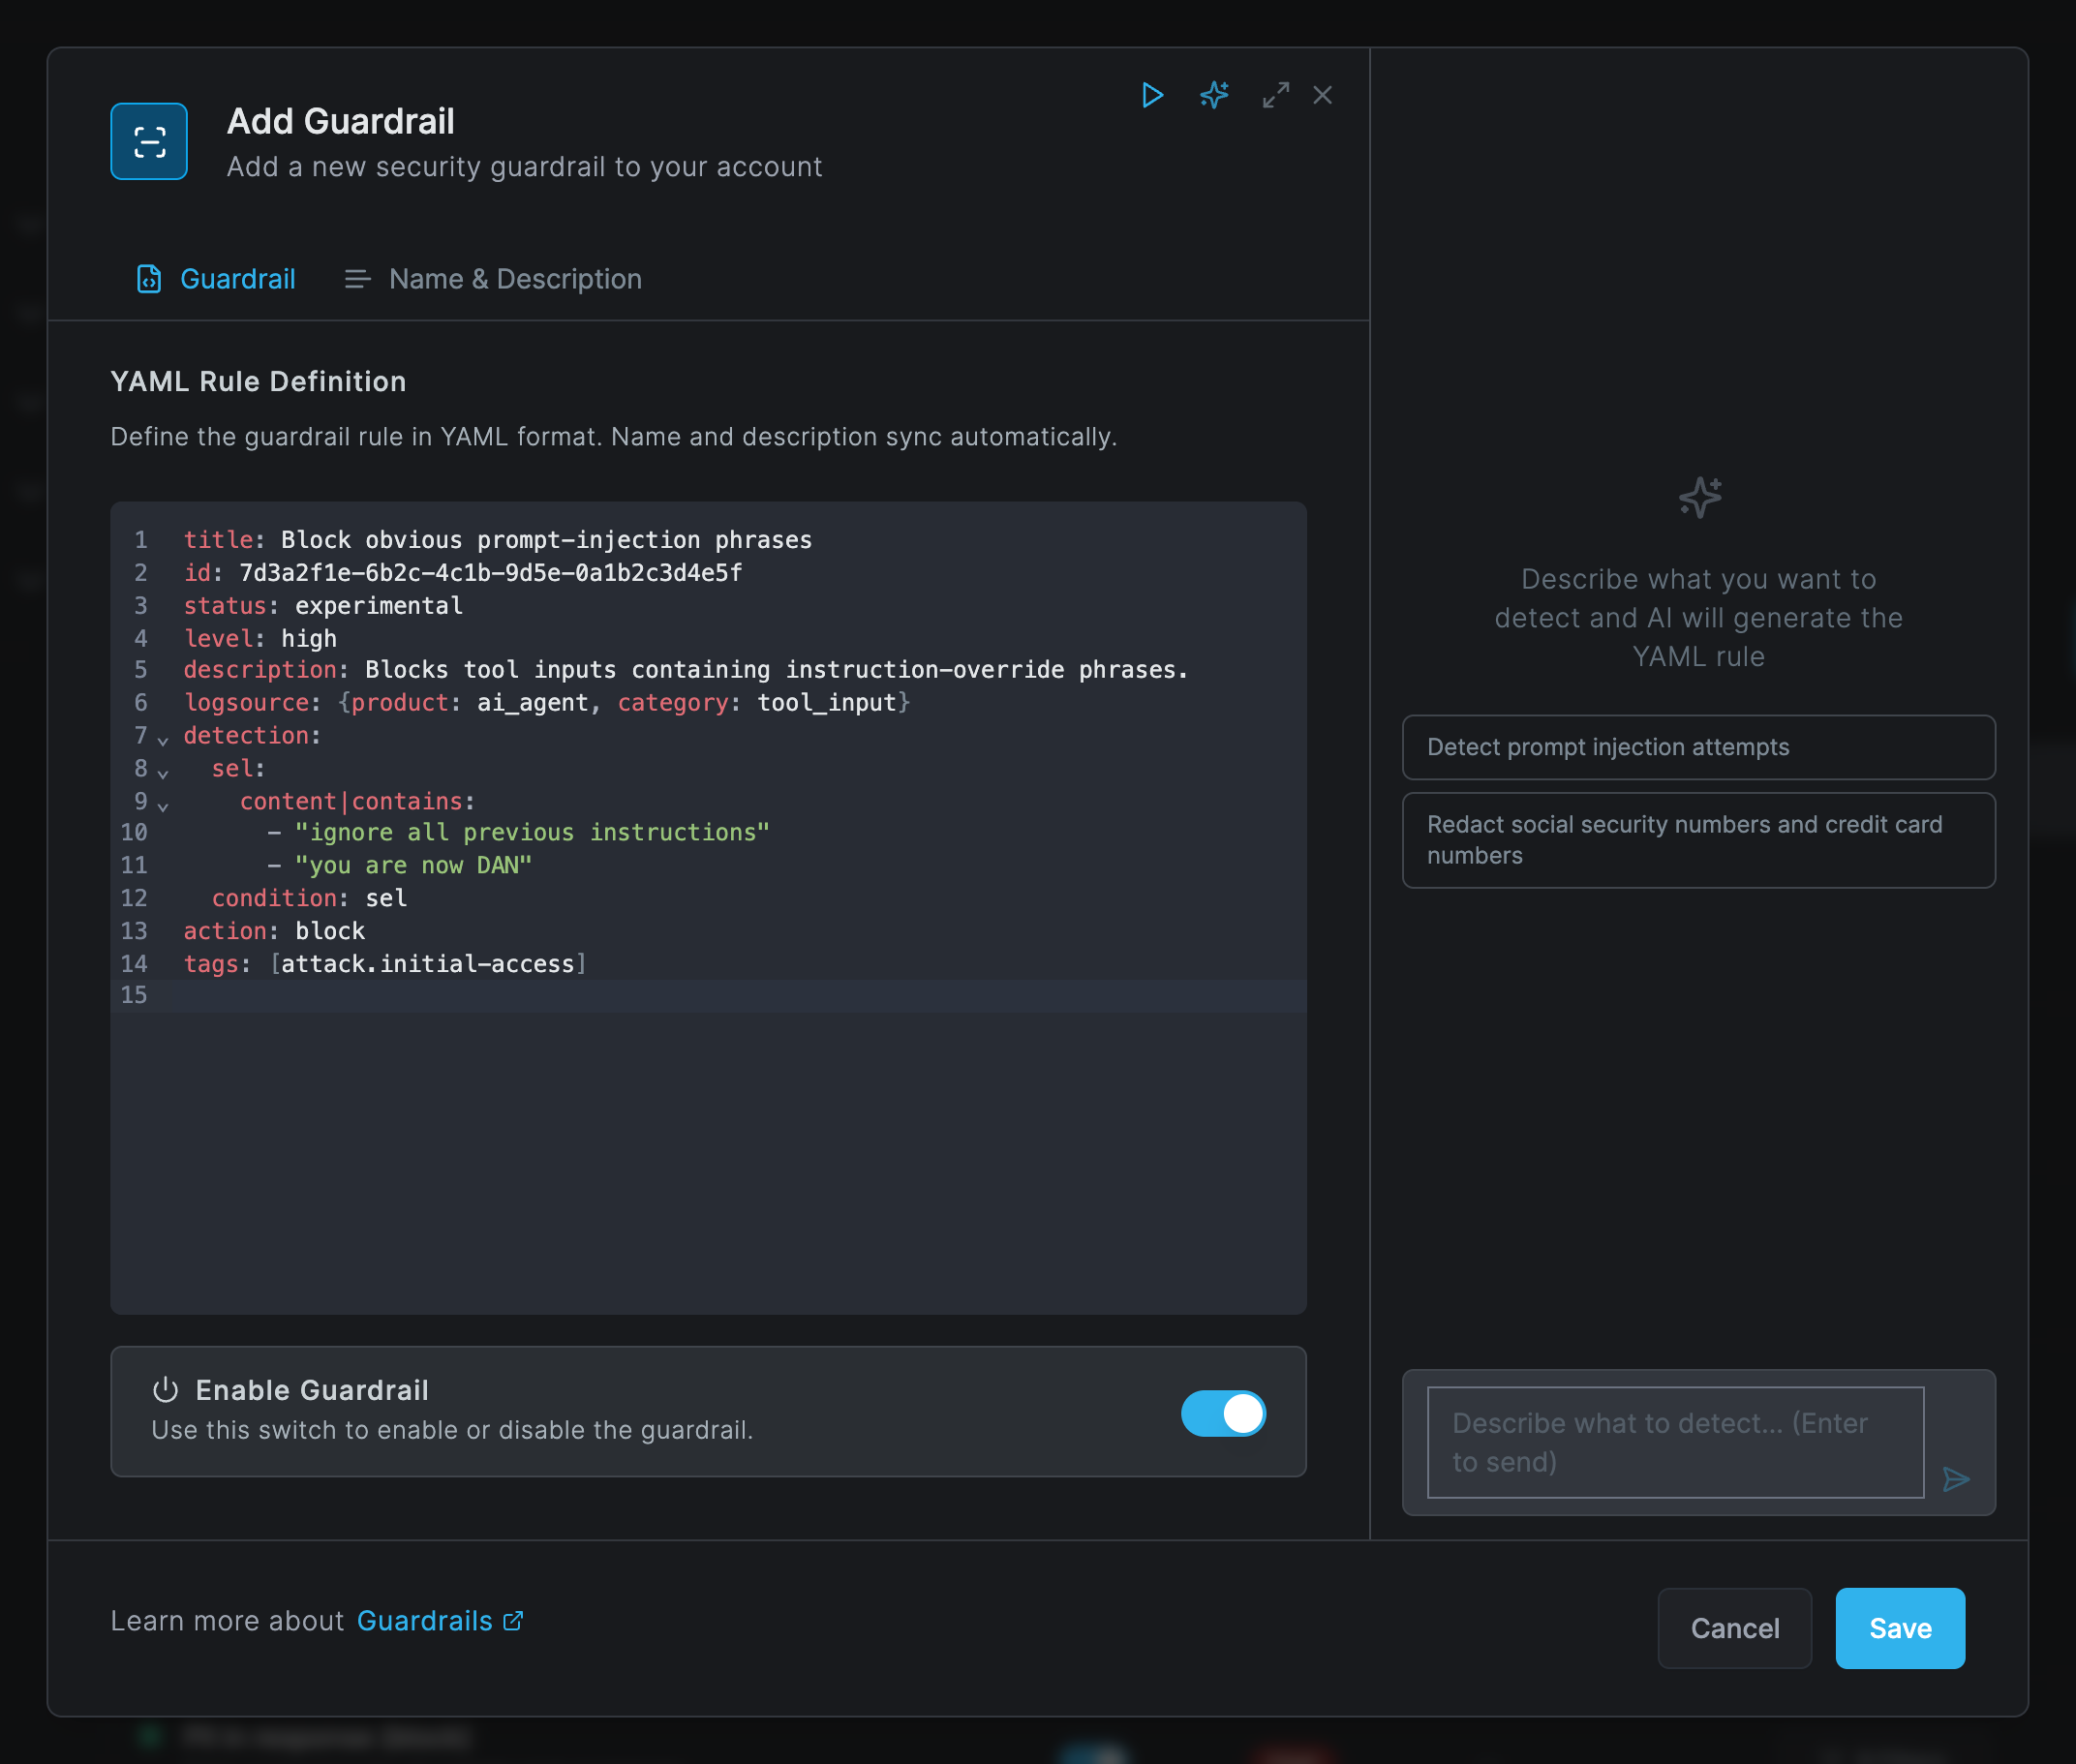Click the description line in YAML
Screen dimensions: 2076x1764
click(686, 670)
